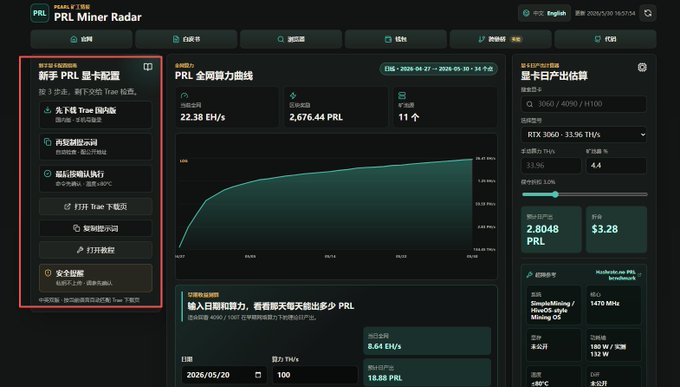Image resolution: width=680 pixels, height=387 pixels.
Task: Click the 安全提醒 safety notice card
Action: point(95,278)
